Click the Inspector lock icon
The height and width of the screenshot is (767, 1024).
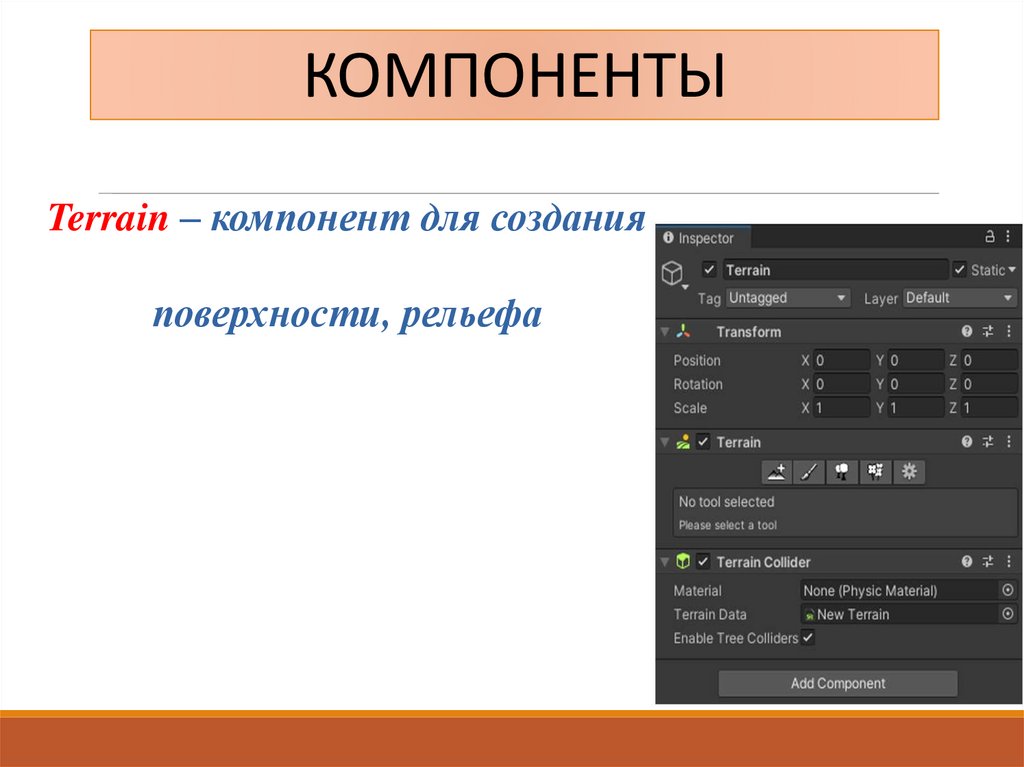click(x=990, y=237)
